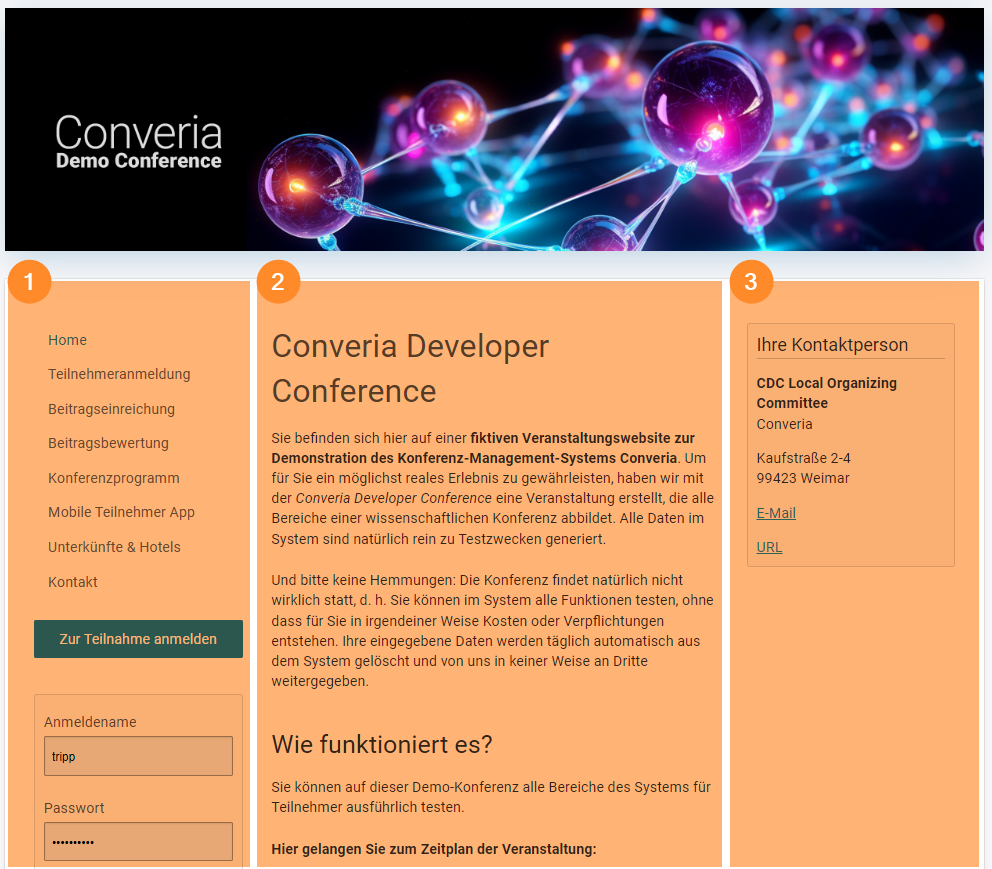Open the Konferenzprogramm page
The height and width of the screenshot is (869, 992).
click(x=114, y=478)
